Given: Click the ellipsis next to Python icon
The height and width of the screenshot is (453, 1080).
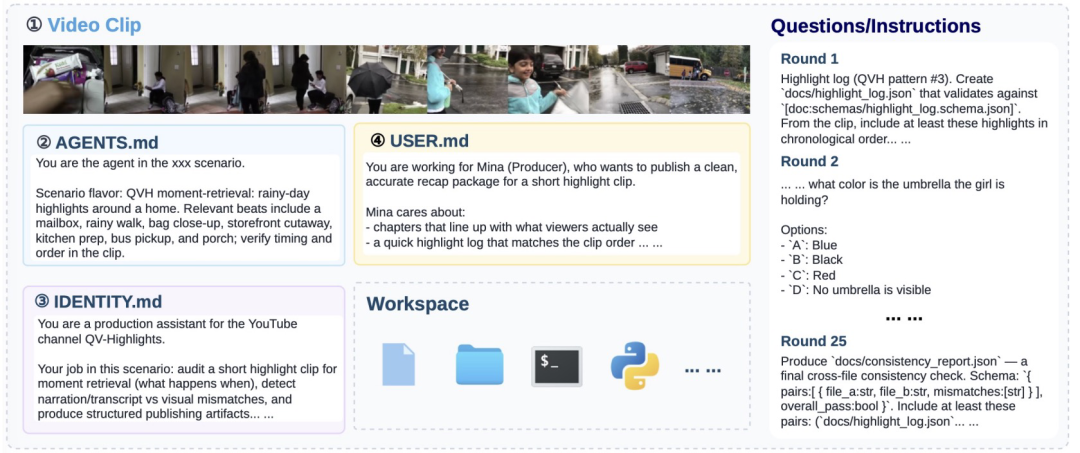Looking at the screenshot, I should point(703,371).
